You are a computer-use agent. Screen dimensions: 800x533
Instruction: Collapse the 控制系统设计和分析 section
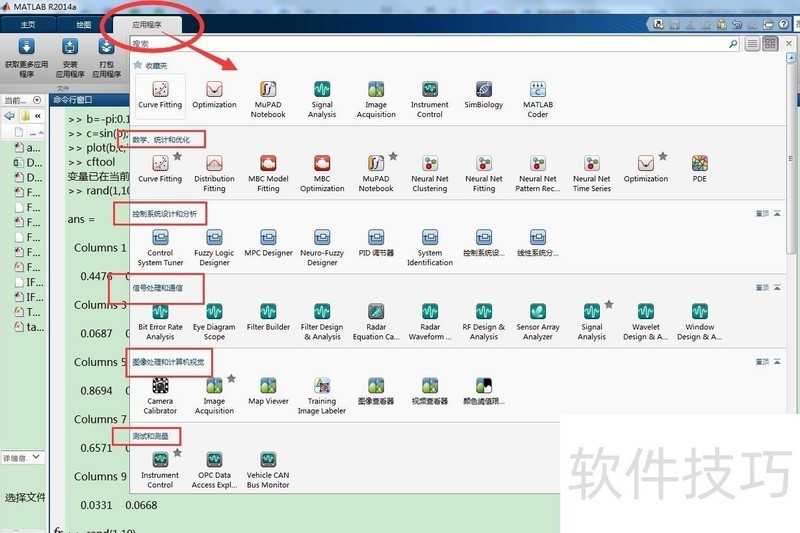pos(777,214)
